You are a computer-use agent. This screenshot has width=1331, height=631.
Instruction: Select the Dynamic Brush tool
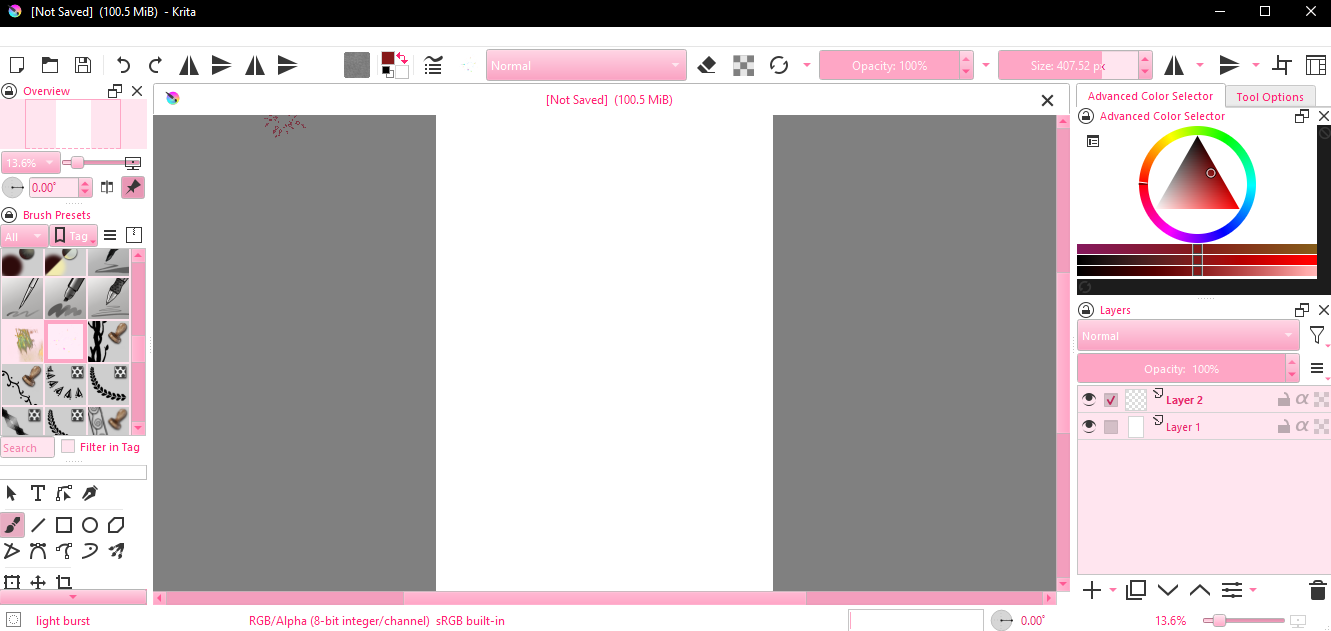[90, 550]
